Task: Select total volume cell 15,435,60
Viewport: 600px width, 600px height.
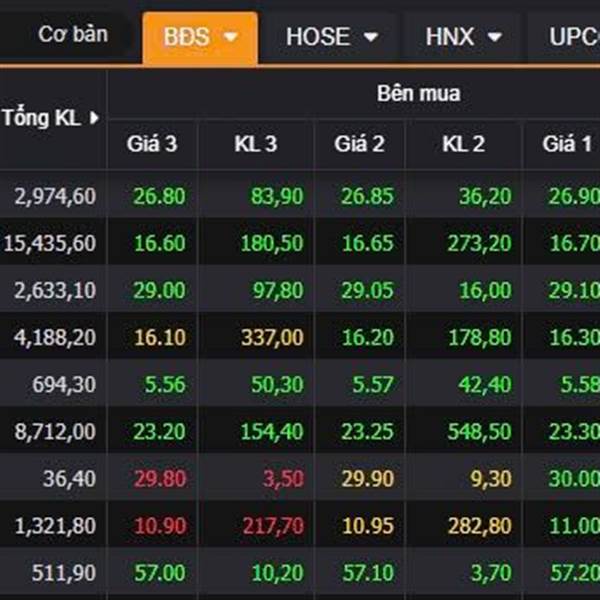Action: [x=49, y=243]
